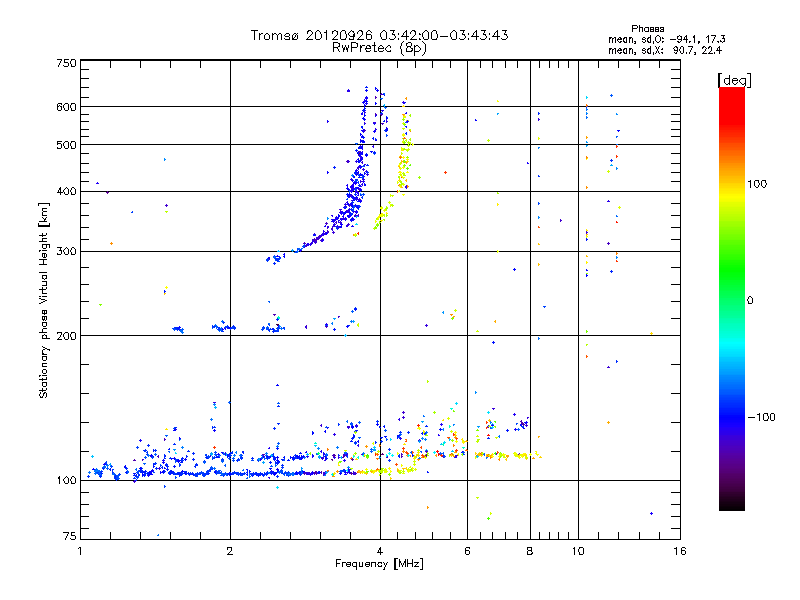This screenshot has width=800, height=600.
Task: Click y-axis tick label "750"
Action: pyautogui.click(x=66, y=63)
